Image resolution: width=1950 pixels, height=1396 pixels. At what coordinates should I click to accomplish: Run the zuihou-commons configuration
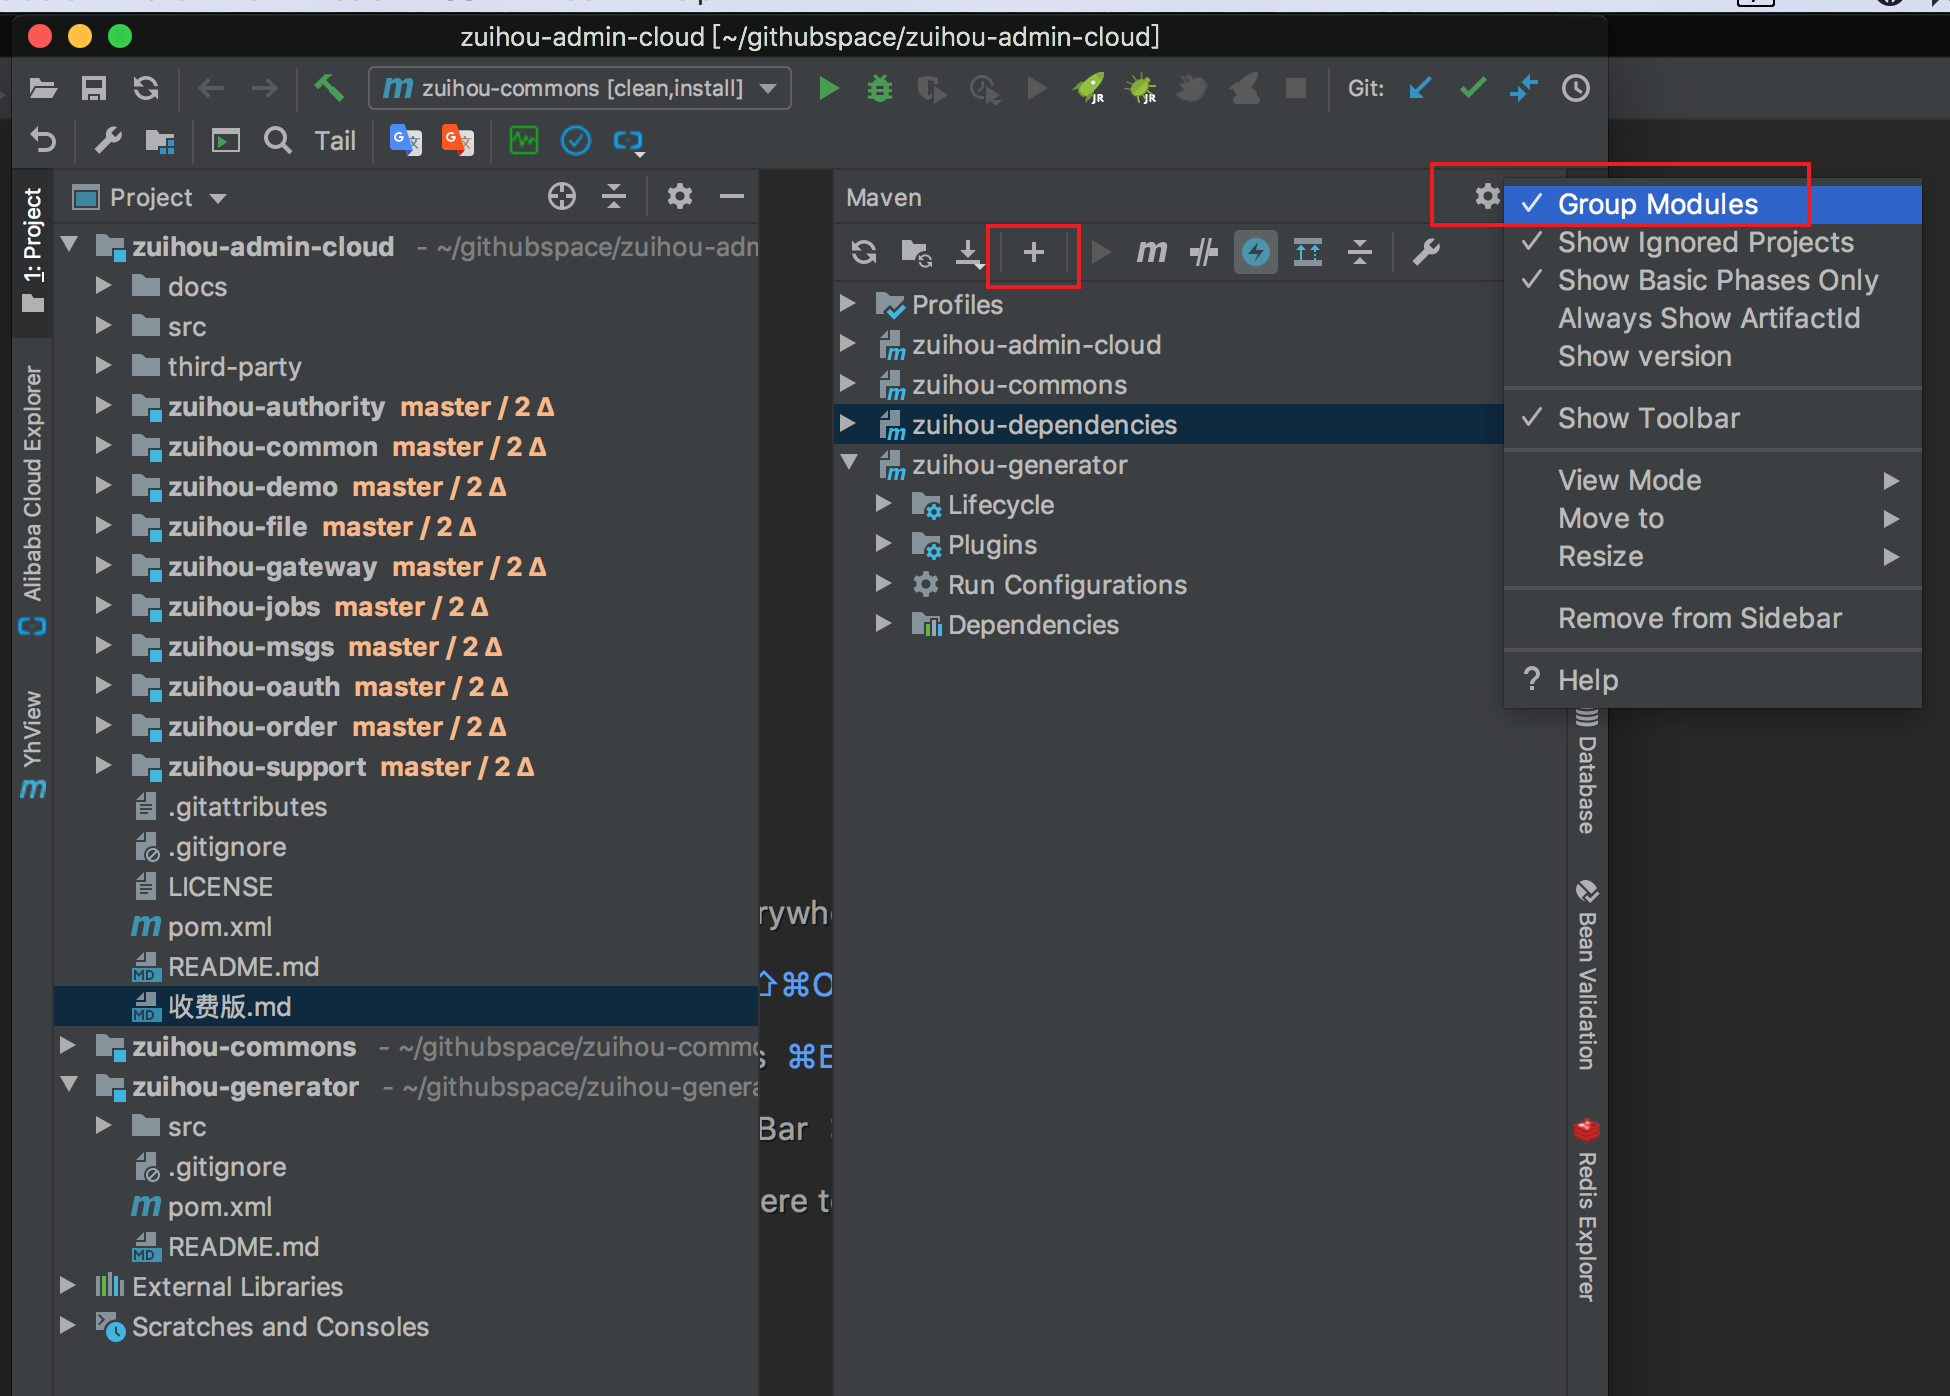(x=828, y=88)
